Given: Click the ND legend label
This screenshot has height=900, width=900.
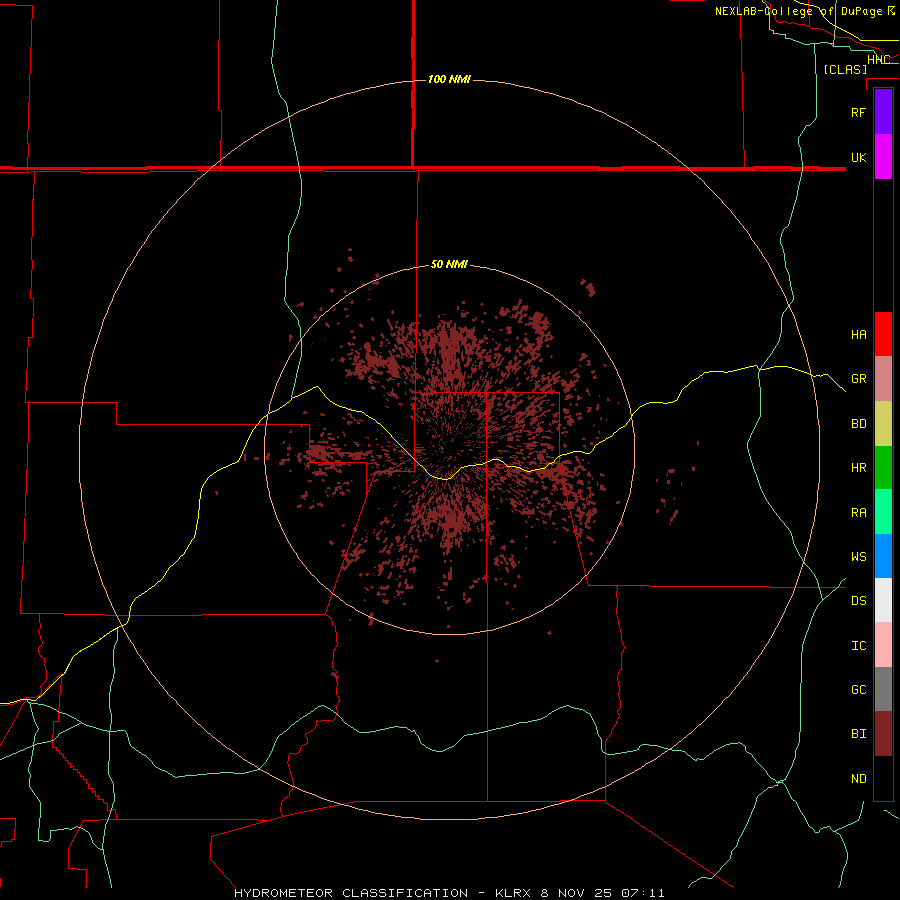Looking at the screenshot, I should (x=858, y=779).
